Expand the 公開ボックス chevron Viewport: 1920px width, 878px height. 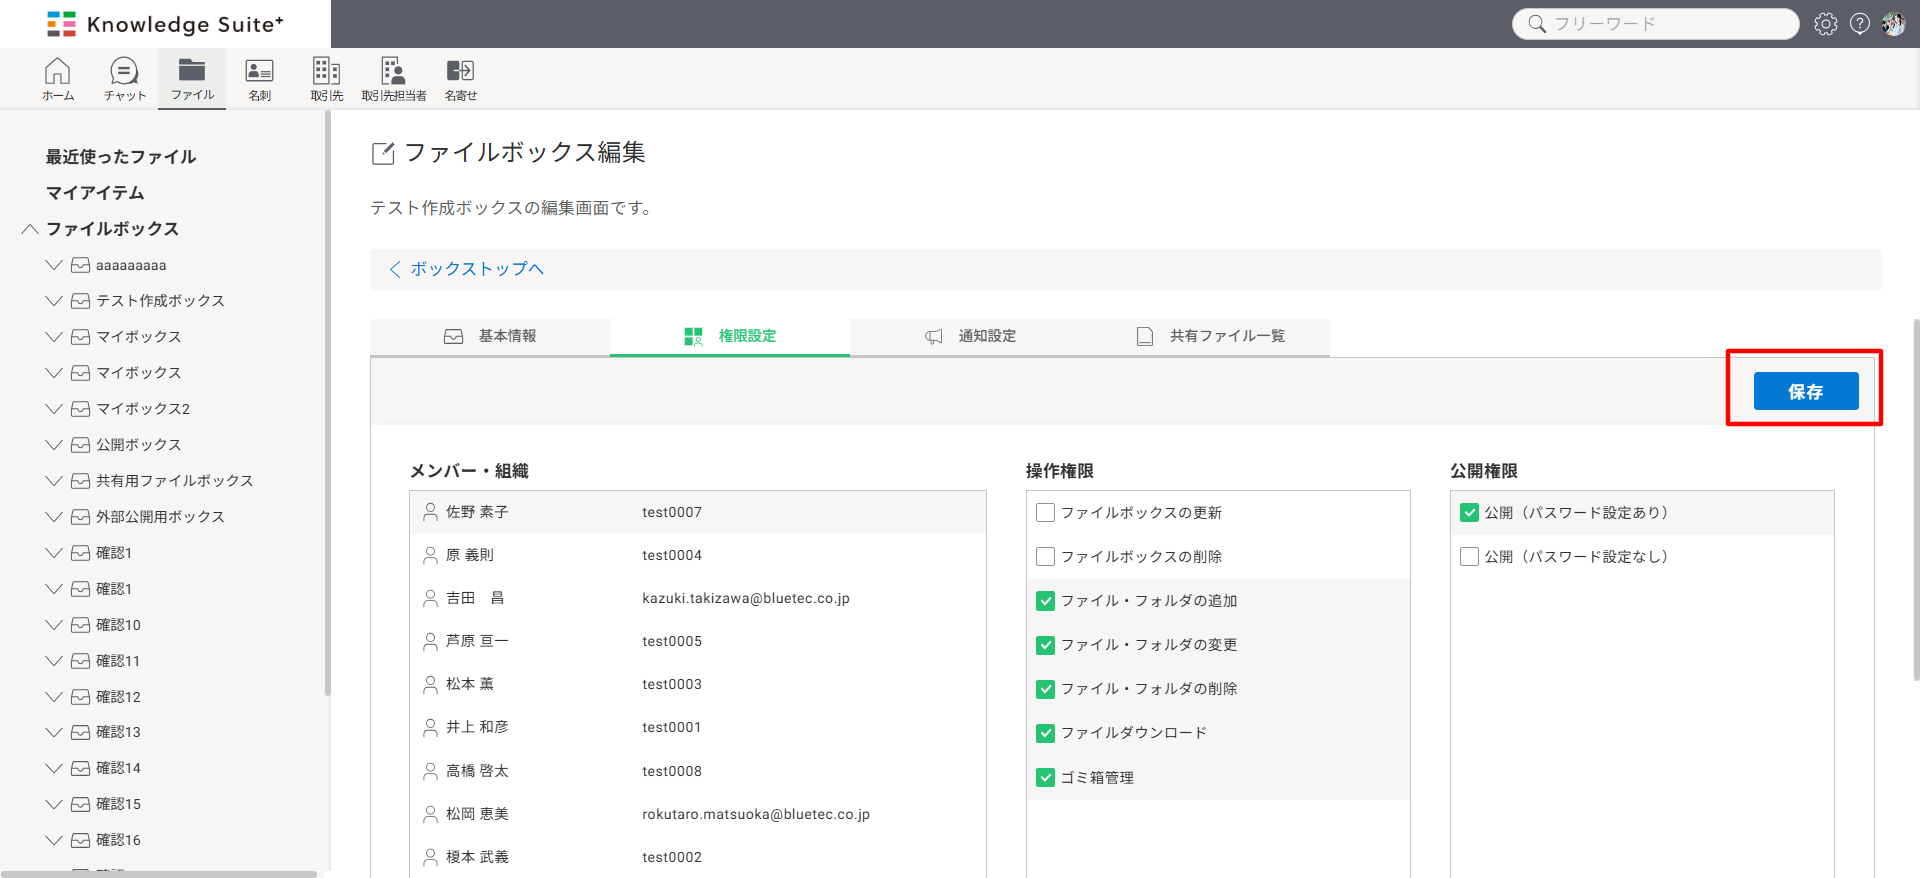point(54,445)
